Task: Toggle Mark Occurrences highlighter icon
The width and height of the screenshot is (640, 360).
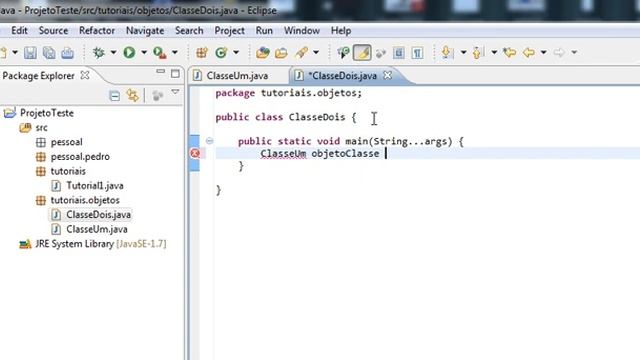Action: pos(362,53)
